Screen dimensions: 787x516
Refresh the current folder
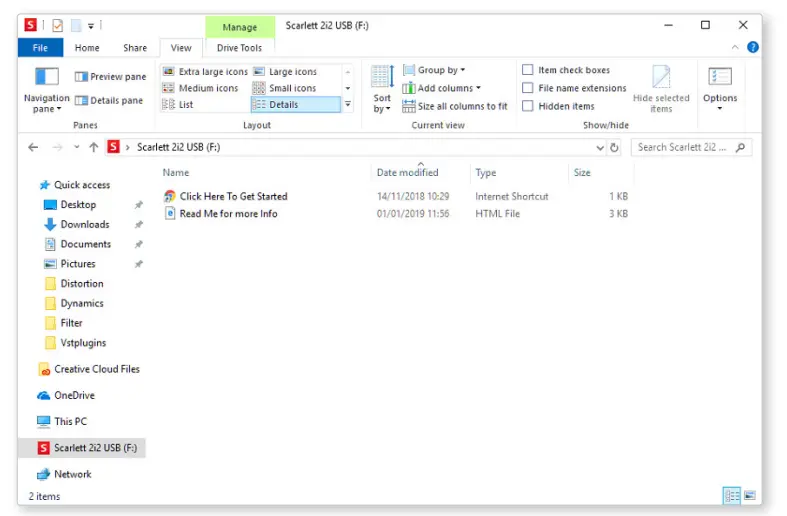point(614,148)
